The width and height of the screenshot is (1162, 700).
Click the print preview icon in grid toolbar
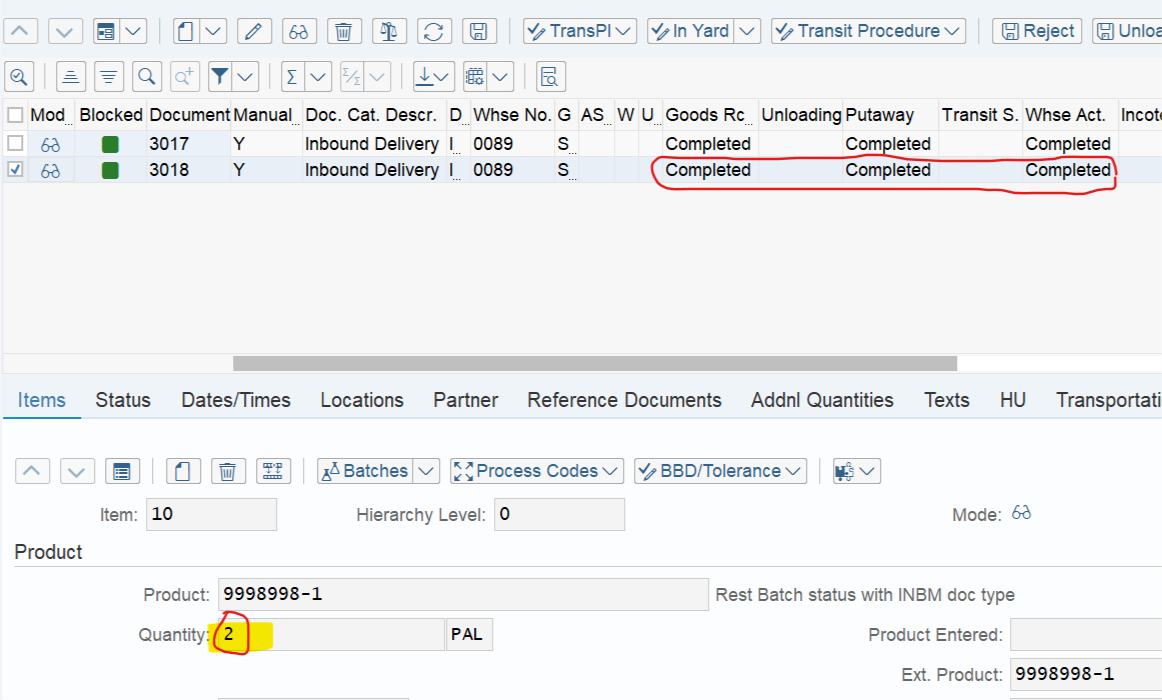[550, 76]
